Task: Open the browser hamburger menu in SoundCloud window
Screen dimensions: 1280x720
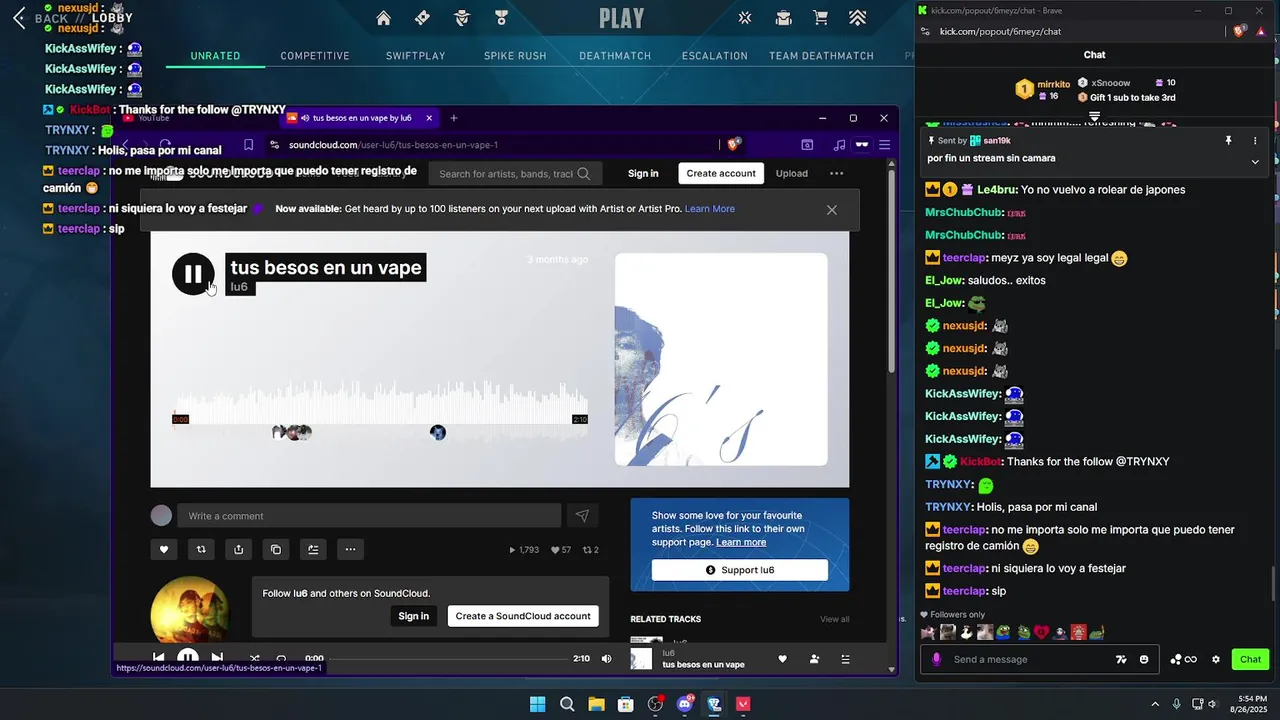Action: pyautogui.click(x=884, y=145)
